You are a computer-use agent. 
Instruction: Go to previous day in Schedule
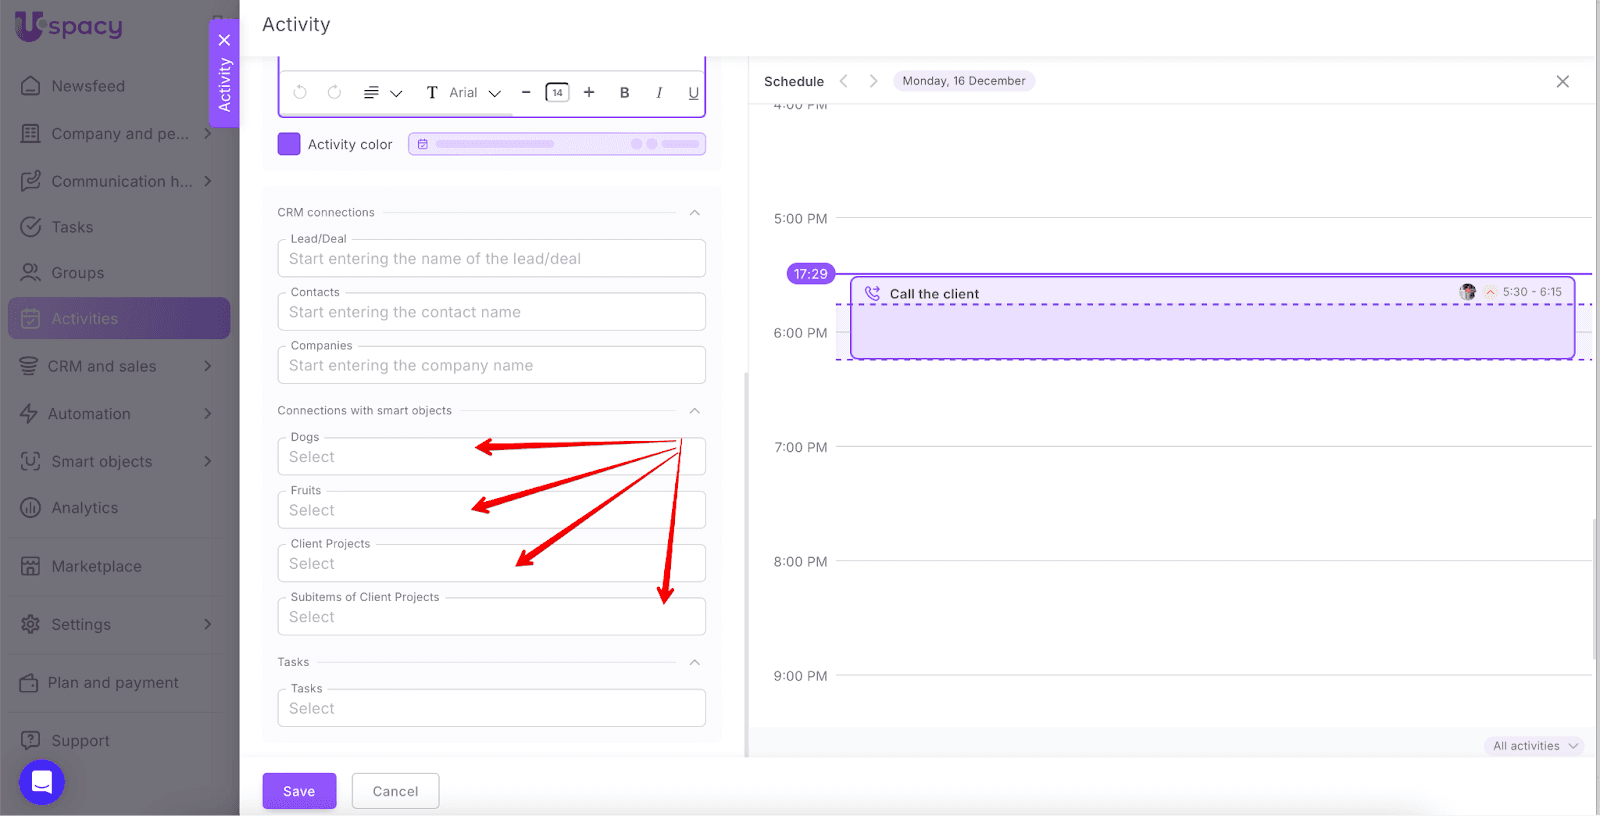[844, 81]
